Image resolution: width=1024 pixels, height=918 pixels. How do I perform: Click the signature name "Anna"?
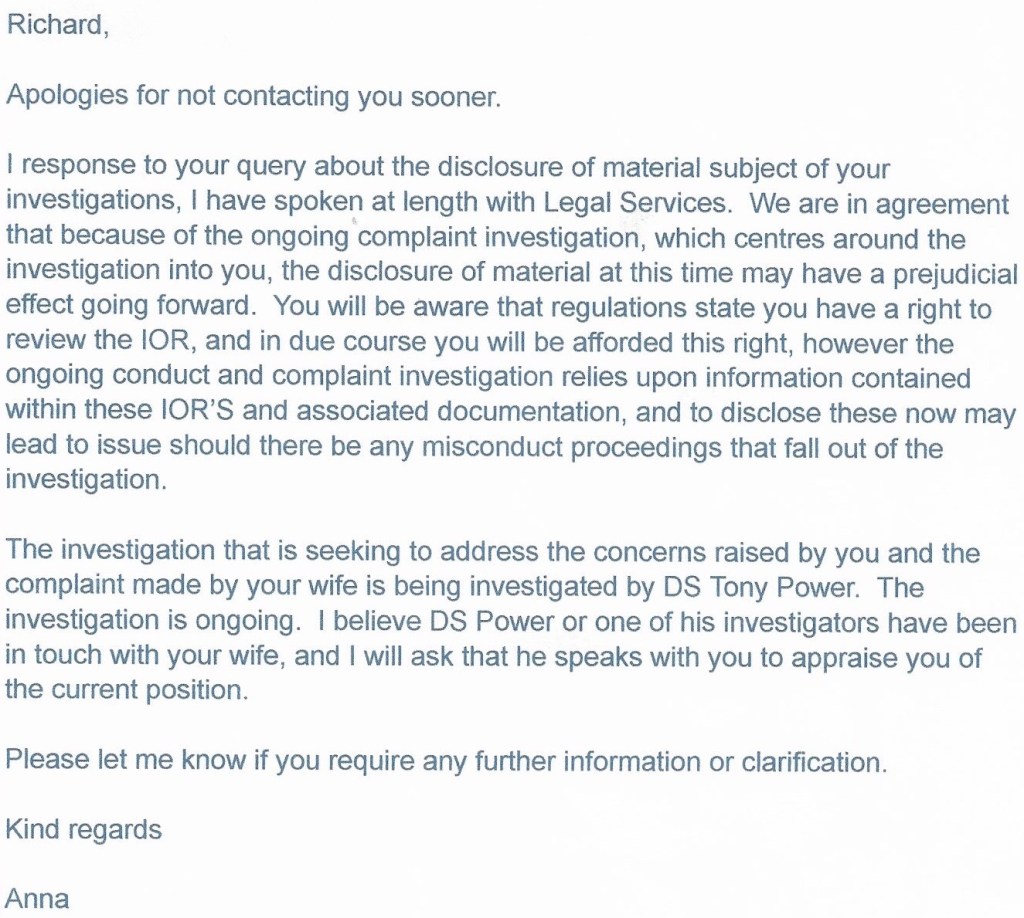38,898
